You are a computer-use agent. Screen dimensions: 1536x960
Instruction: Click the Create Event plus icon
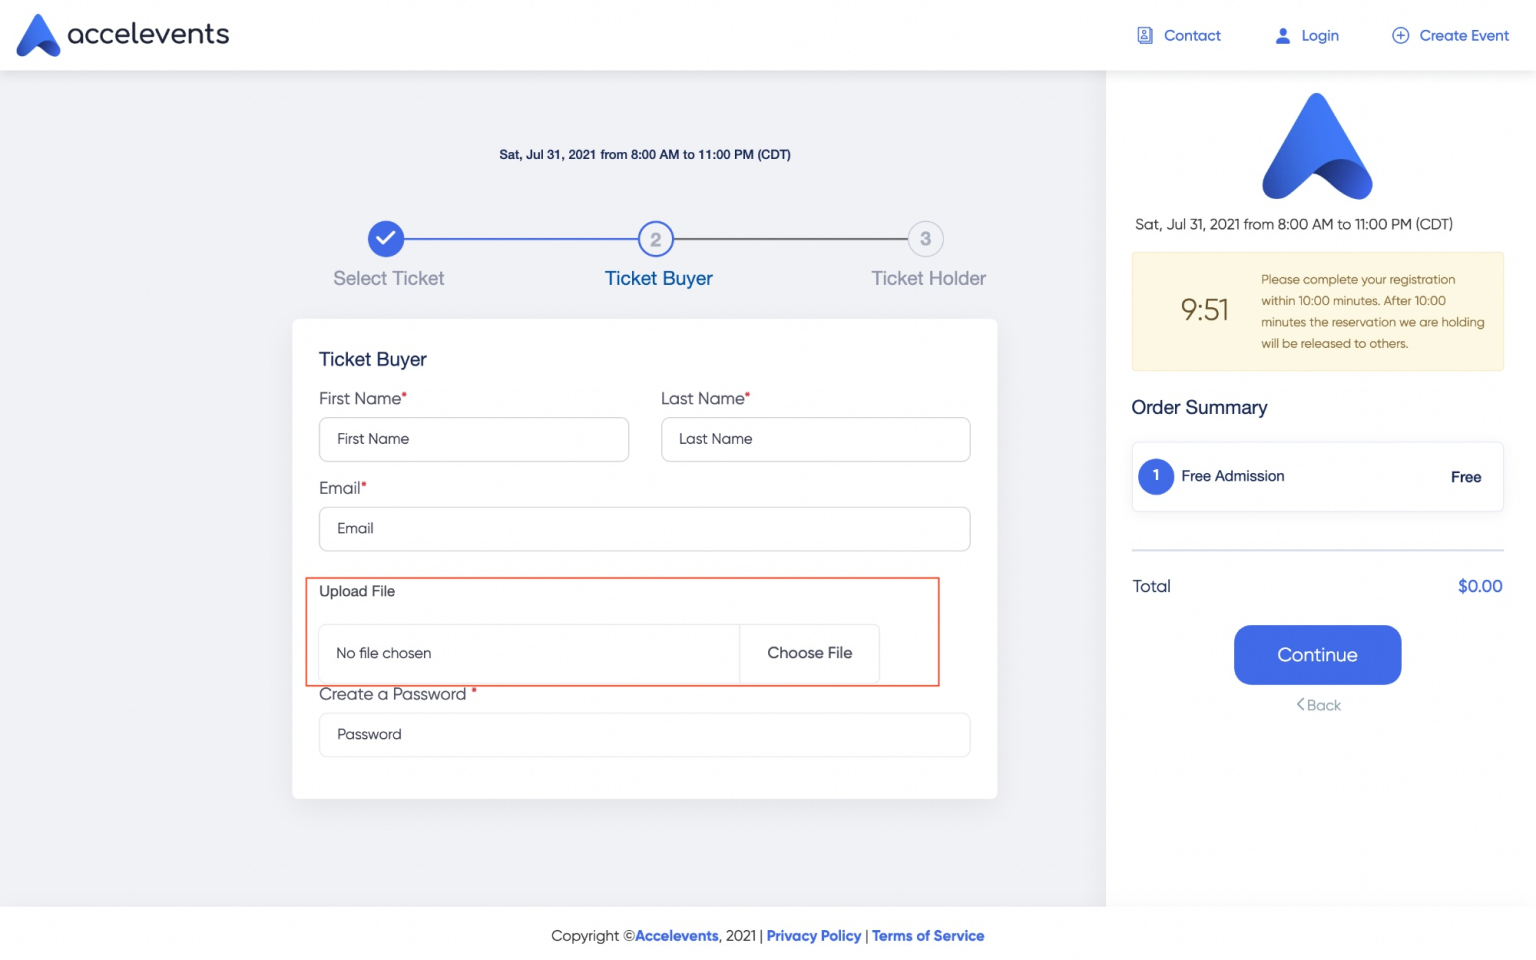[x=1399, y=35]
